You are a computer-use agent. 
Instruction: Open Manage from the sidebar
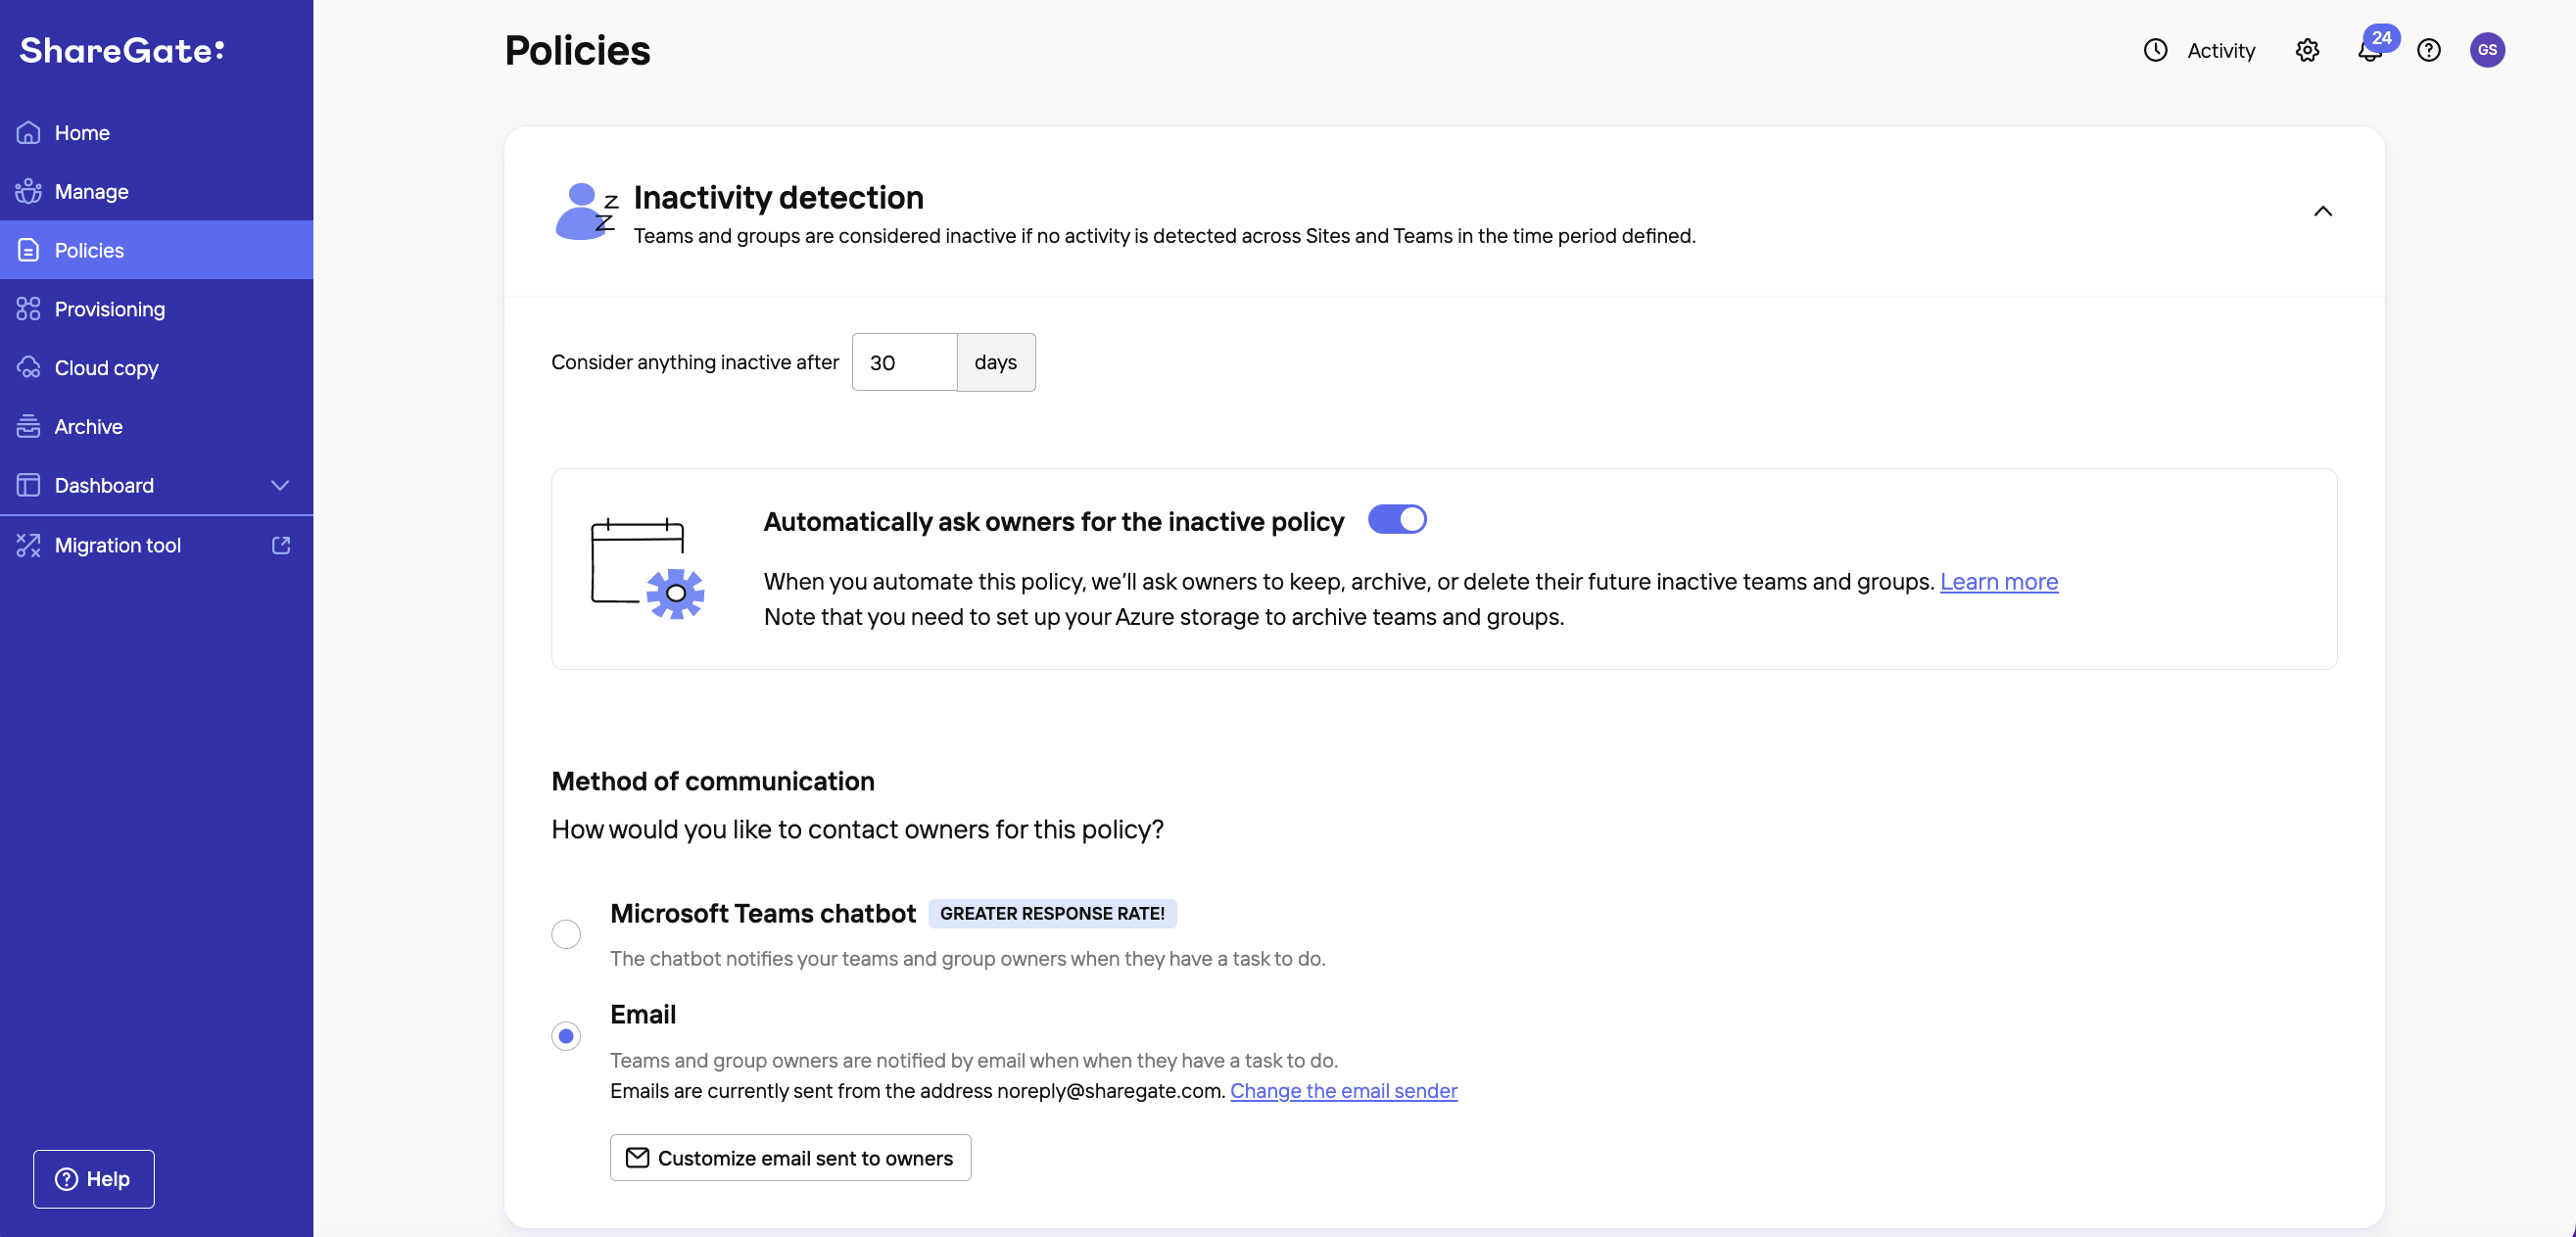[x=91, y=191]
